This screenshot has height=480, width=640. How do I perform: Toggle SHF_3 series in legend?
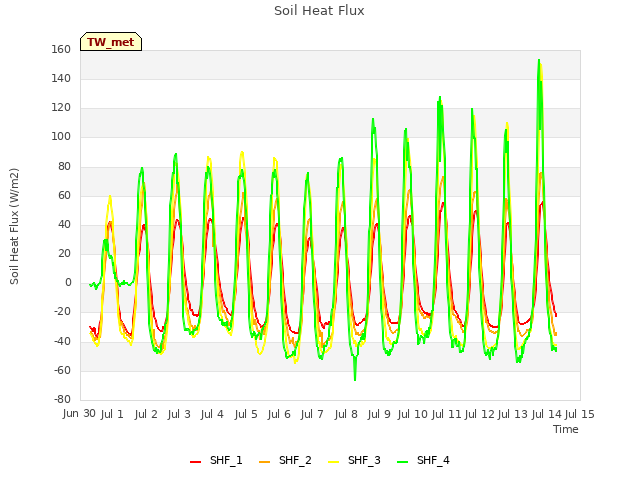pyautogui.click(x=354, y=460)
